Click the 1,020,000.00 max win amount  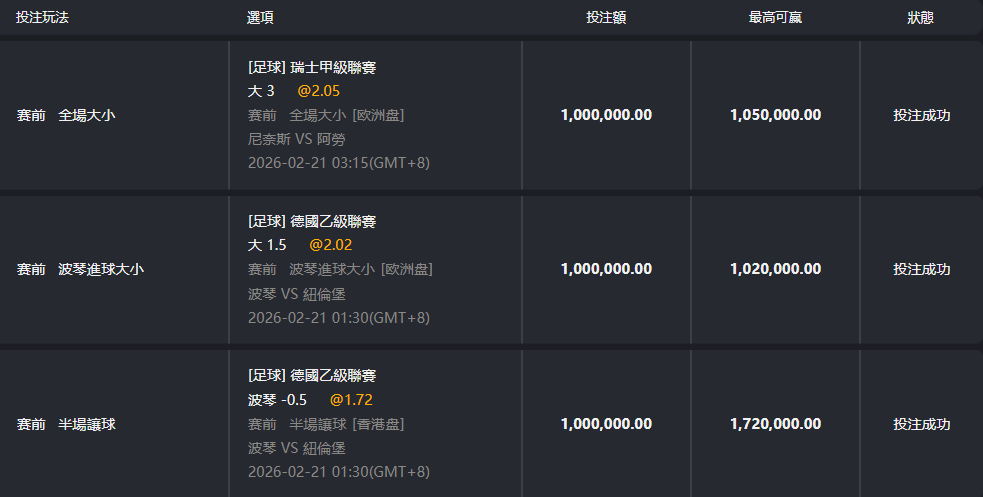point(775,269)
